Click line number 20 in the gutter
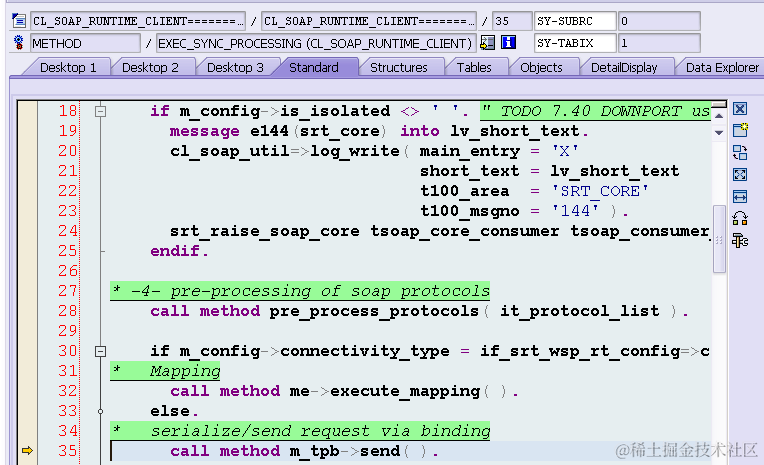 pyautogui.click(x=67, y=151)
